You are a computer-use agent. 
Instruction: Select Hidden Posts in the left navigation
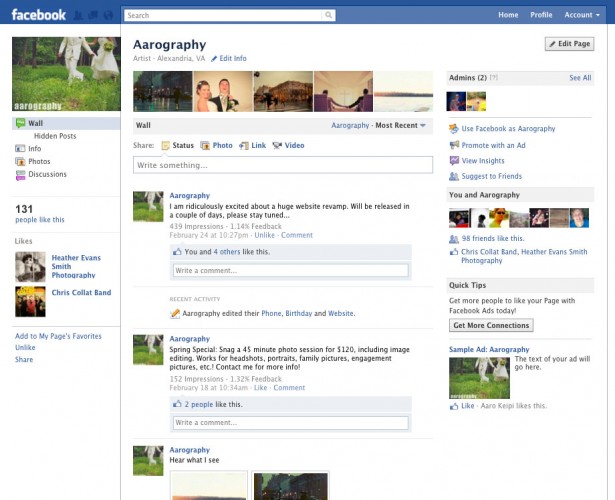(55, 136)
